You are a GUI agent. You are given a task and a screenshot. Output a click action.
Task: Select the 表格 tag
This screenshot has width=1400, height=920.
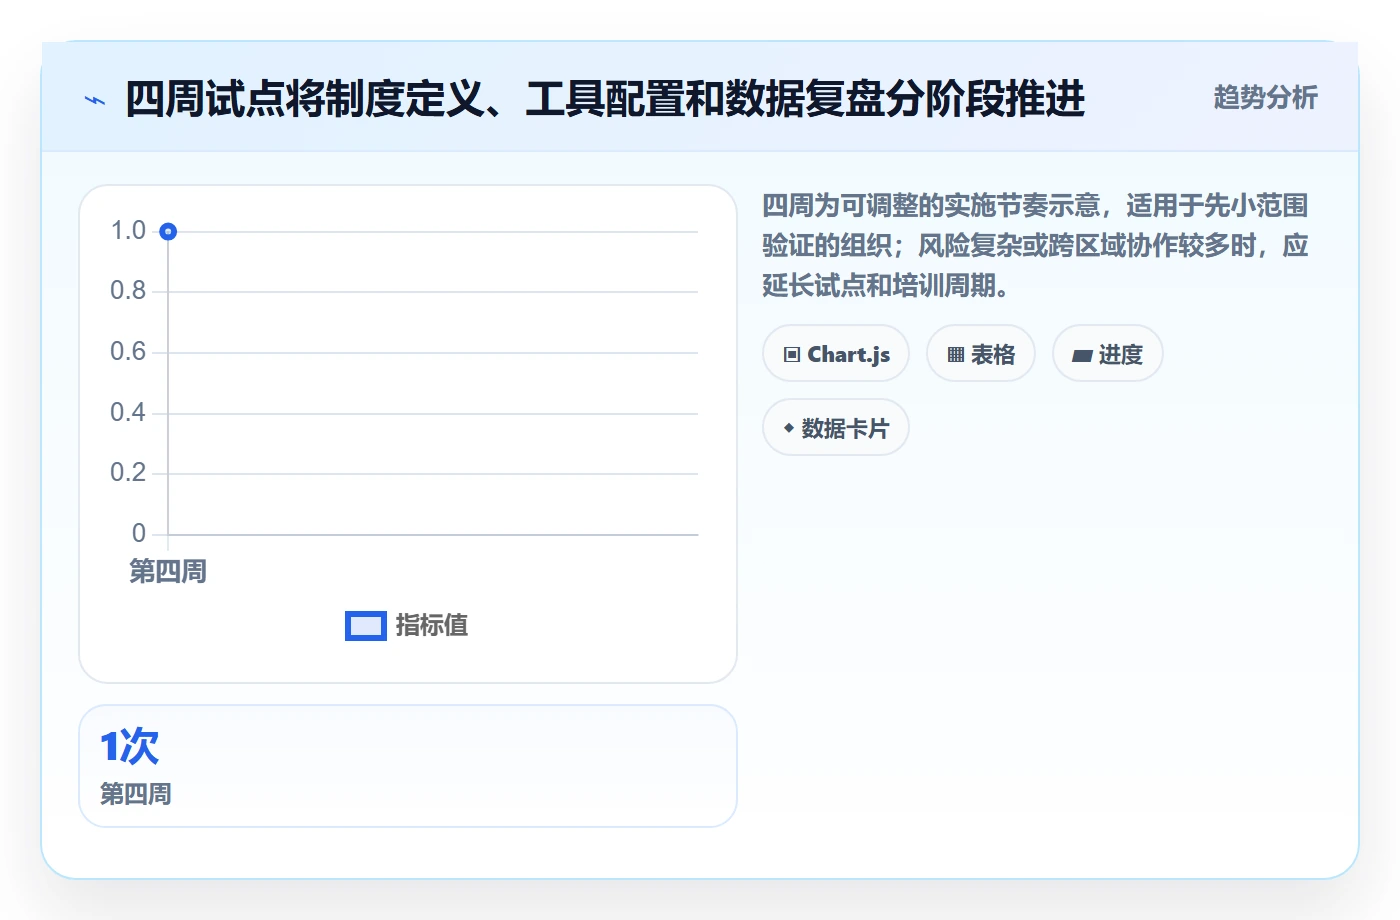click(981, 354)
